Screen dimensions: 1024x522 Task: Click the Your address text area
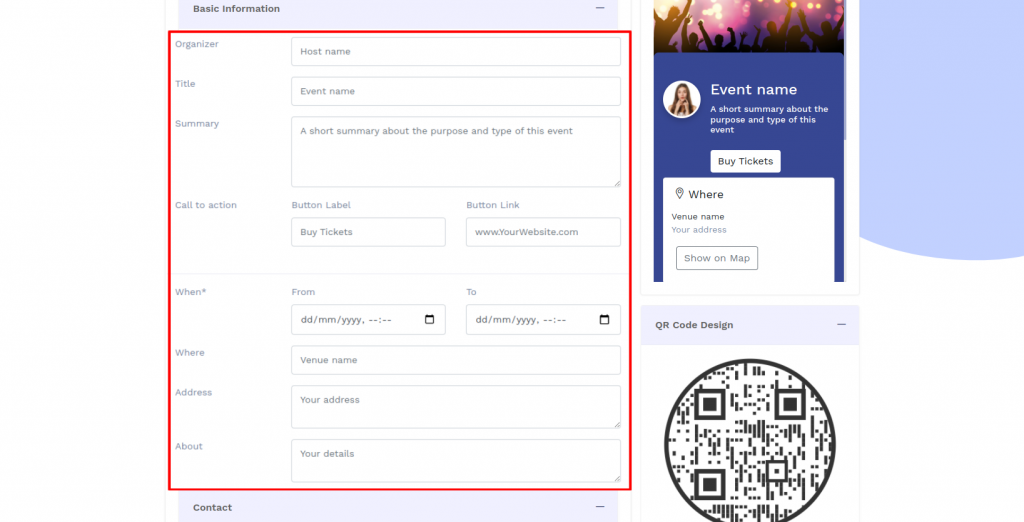[455, 407]
